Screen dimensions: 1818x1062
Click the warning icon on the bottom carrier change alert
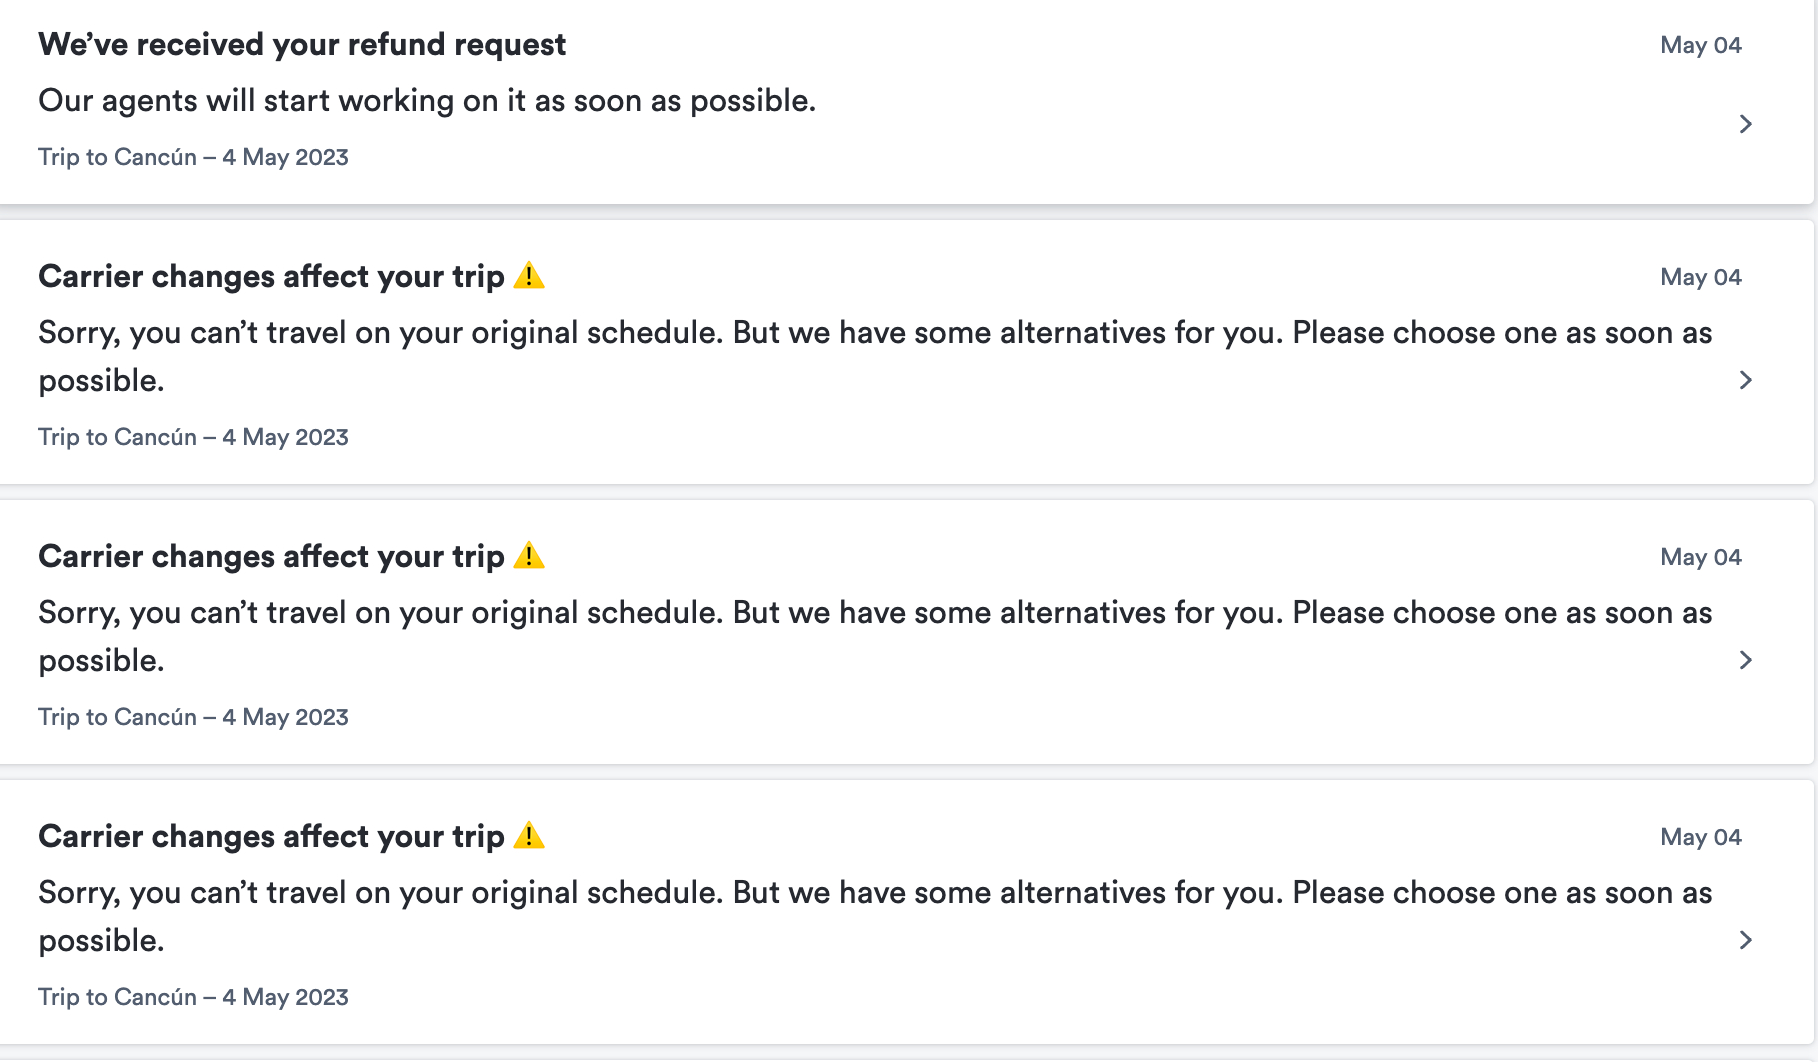[x=529, y=836]
